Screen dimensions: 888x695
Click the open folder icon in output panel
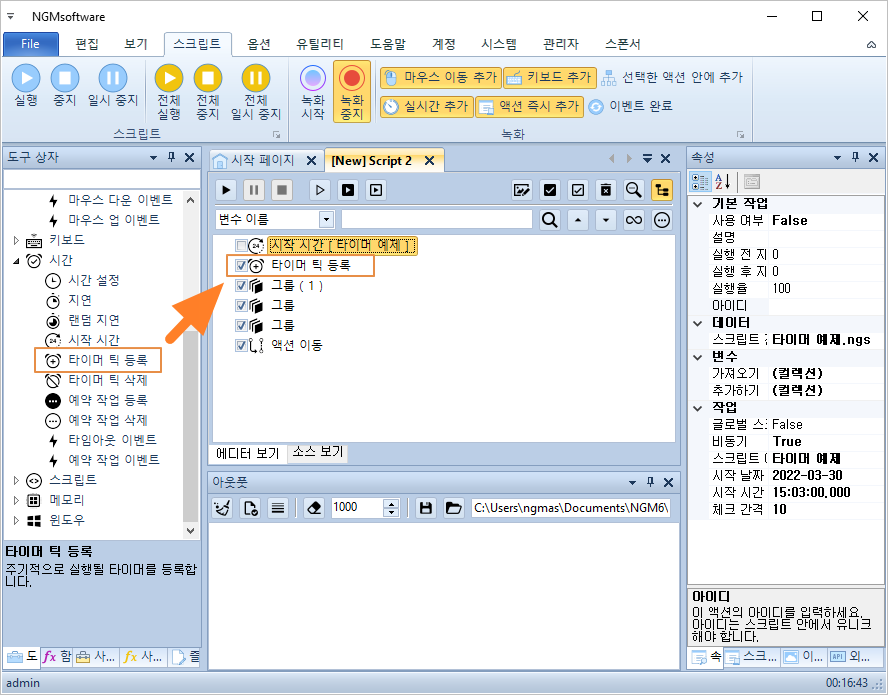[453, 508]
